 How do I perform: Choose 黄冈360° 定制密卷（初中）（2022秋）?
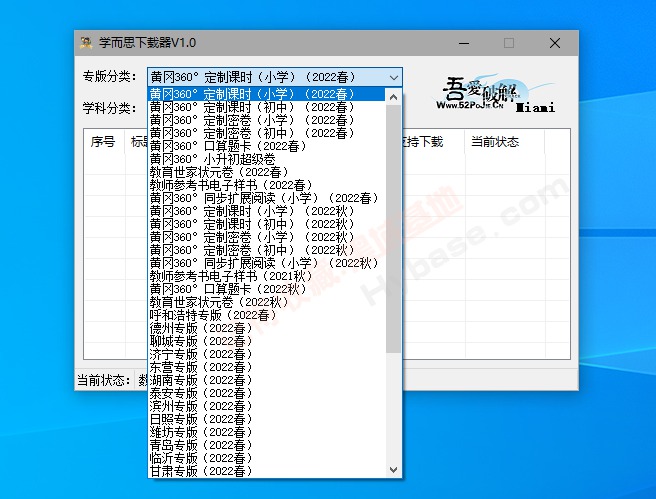point(266,250)
